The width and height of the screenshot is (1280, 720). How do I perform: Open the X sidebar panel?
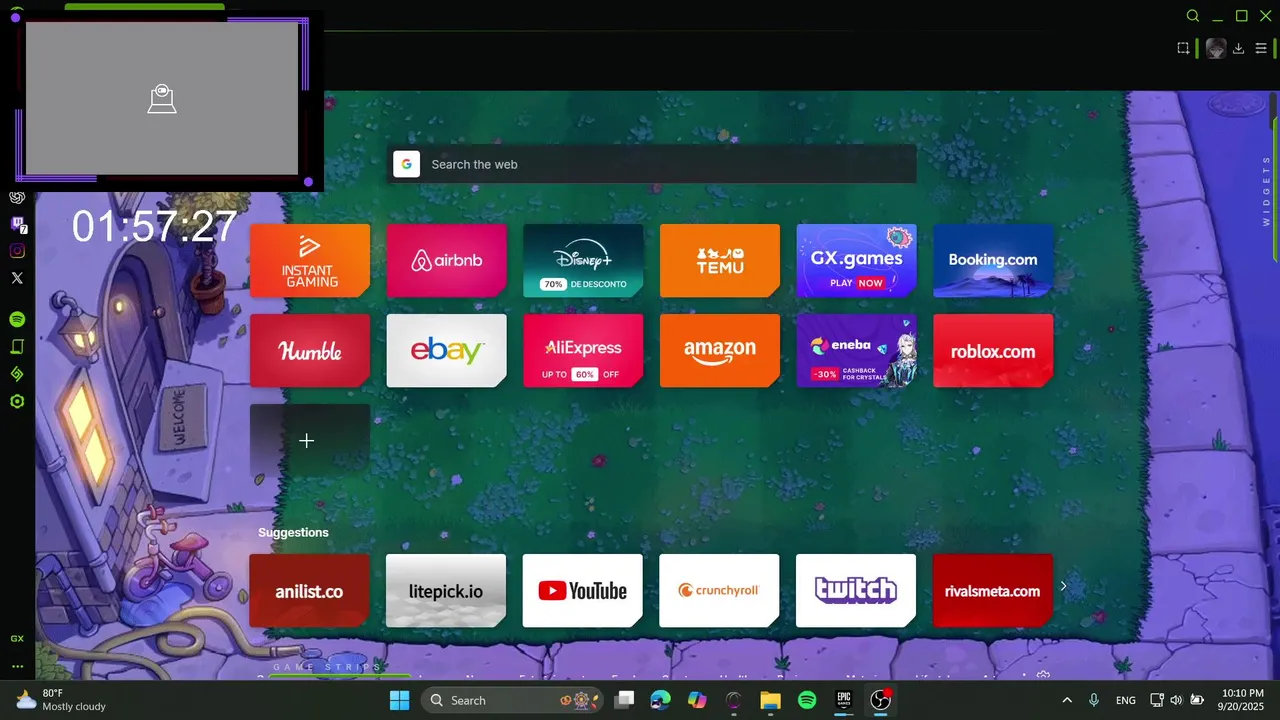pyautogui.click(x=17, y=278)
